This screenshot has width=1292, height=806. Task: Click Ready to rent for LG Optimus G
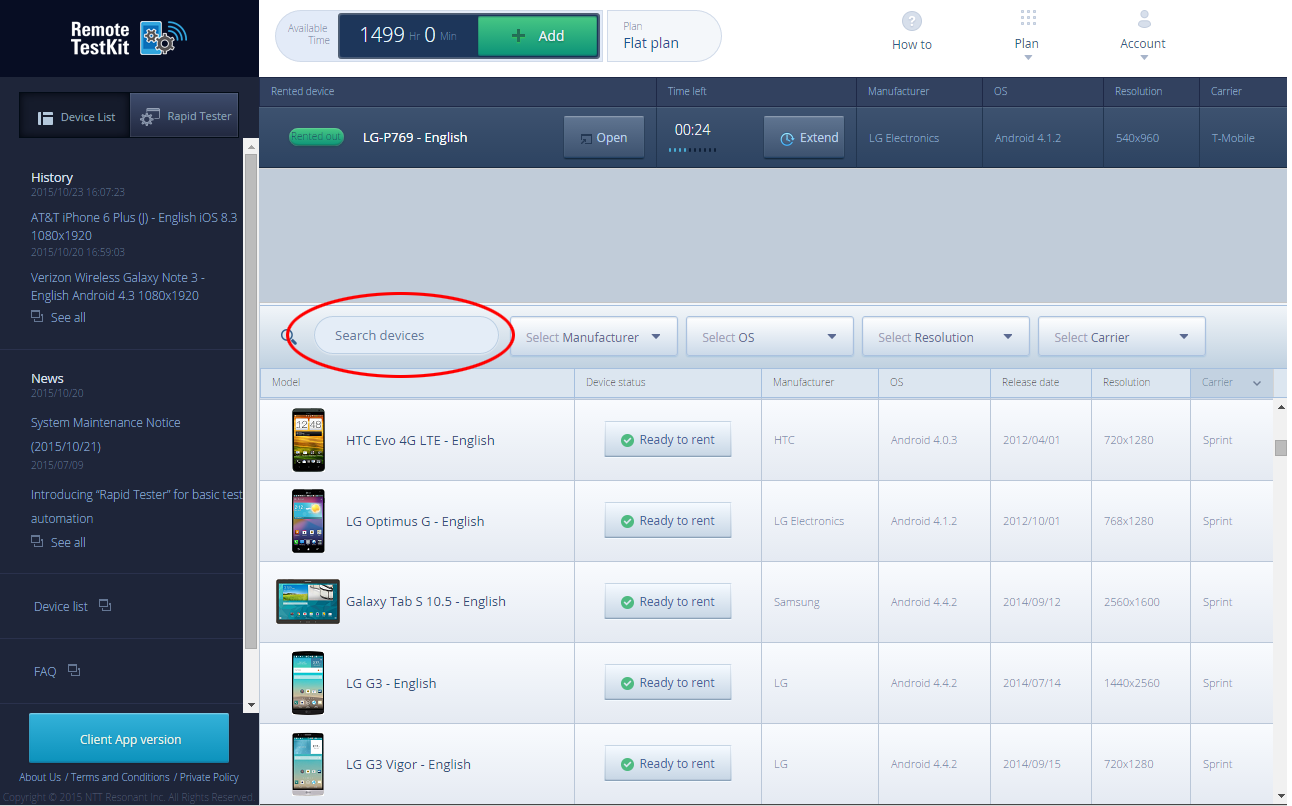point(668,521)
